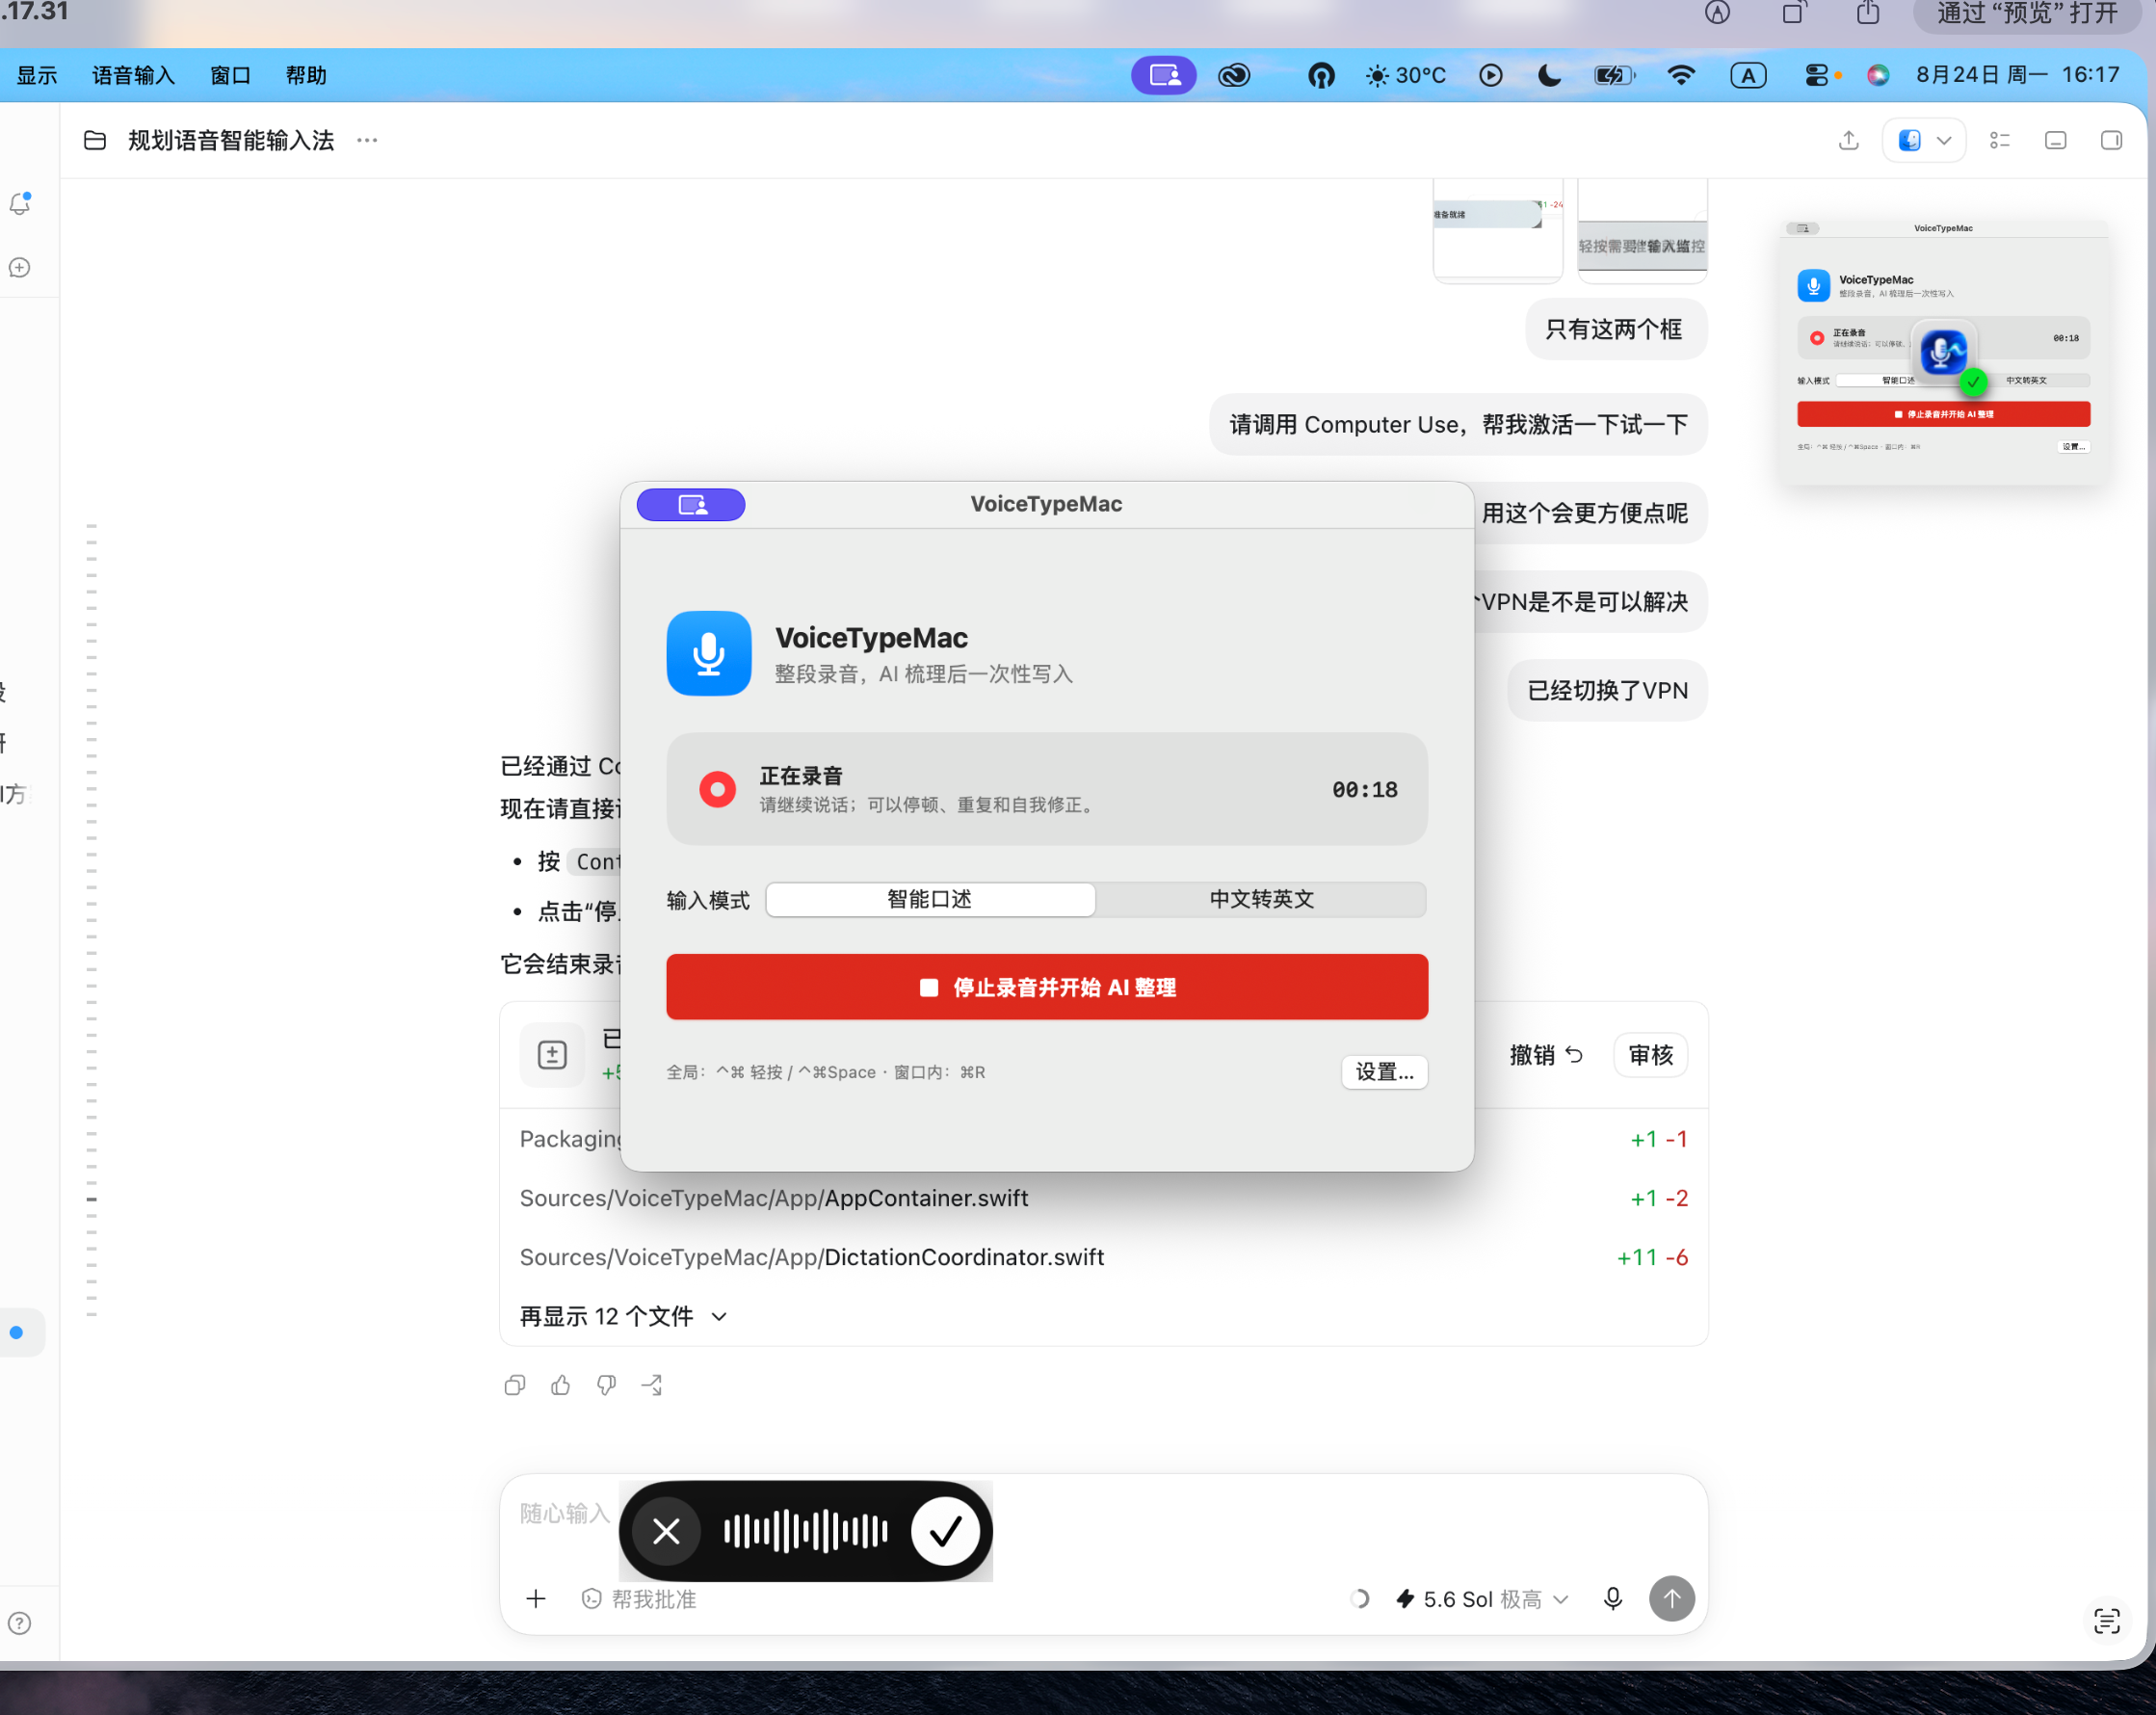Open the 窗口 menu
This screenshot has height=1715, width=2156.
(x=230, y=75)
